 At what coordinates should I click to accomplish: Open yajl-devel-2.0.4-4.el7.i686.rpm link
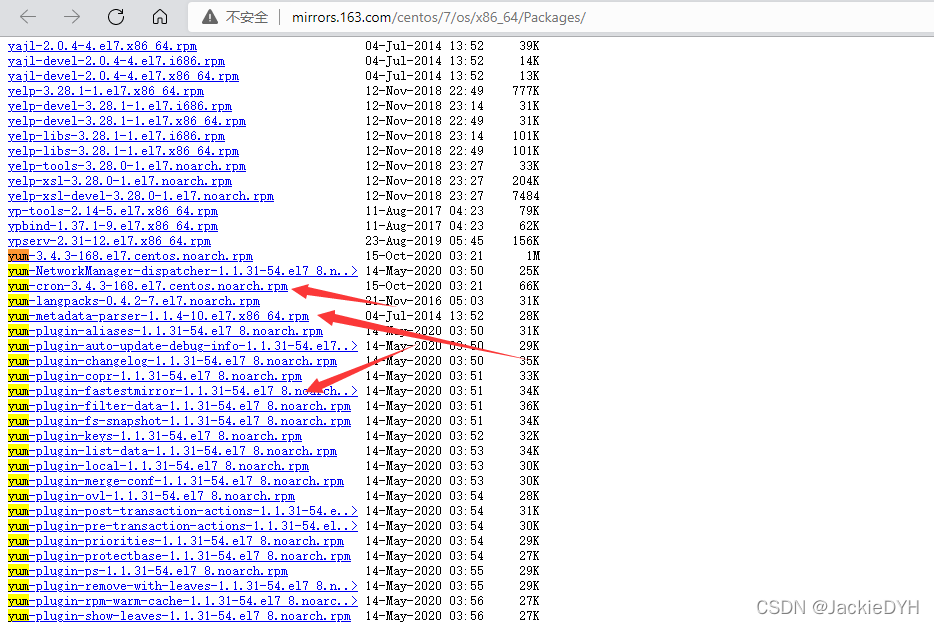(116, 61)
